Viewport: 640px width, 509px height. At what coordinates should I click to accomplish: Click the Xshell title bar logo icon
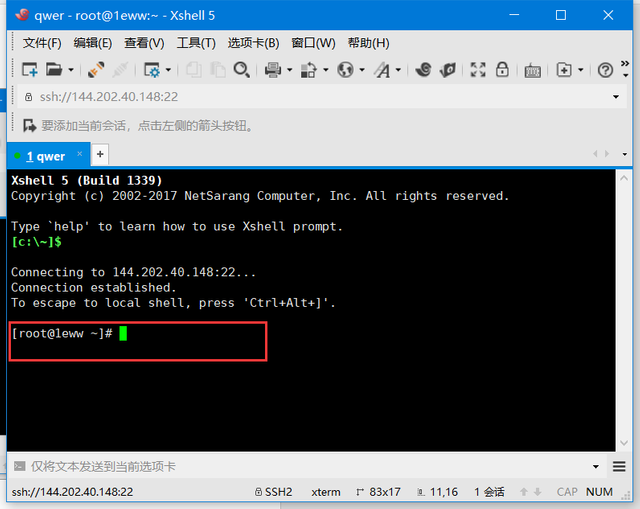(22, 15)
